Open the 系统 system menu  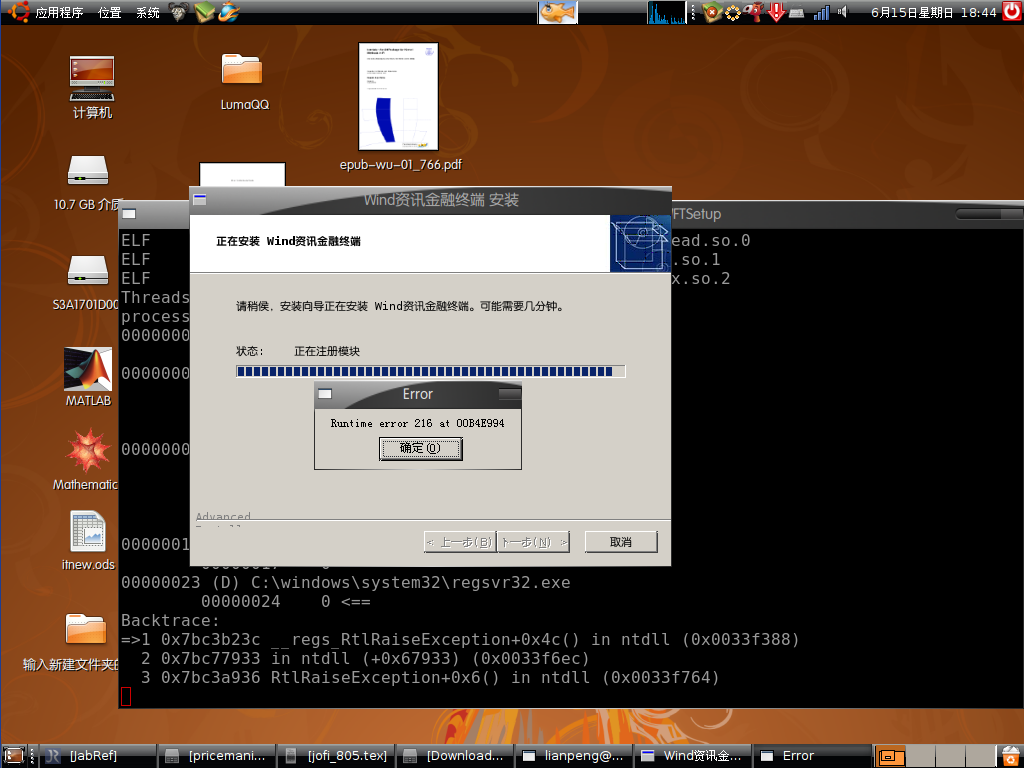coord(148,12)
